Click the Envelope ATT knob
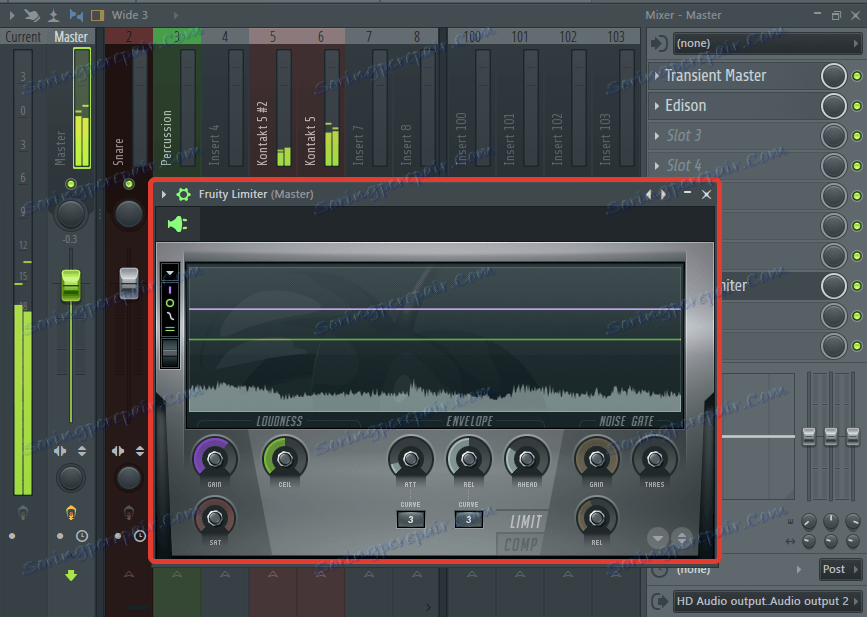The height and width of the screenshot is (617, 867). pos(410,458)
